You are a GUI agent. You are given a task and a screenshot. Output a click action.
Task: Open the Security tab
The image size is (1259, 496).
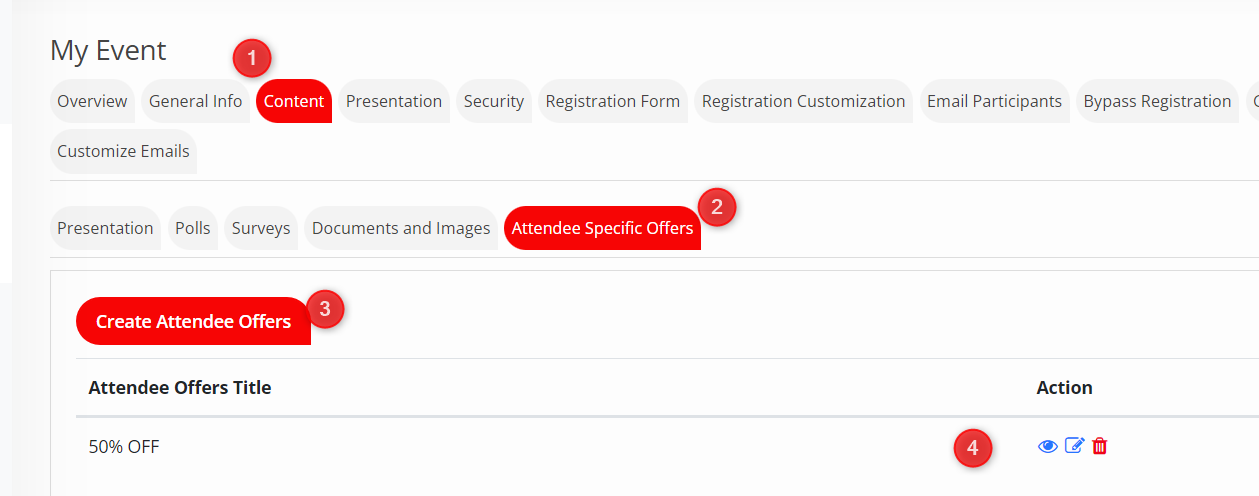point(494,101)
